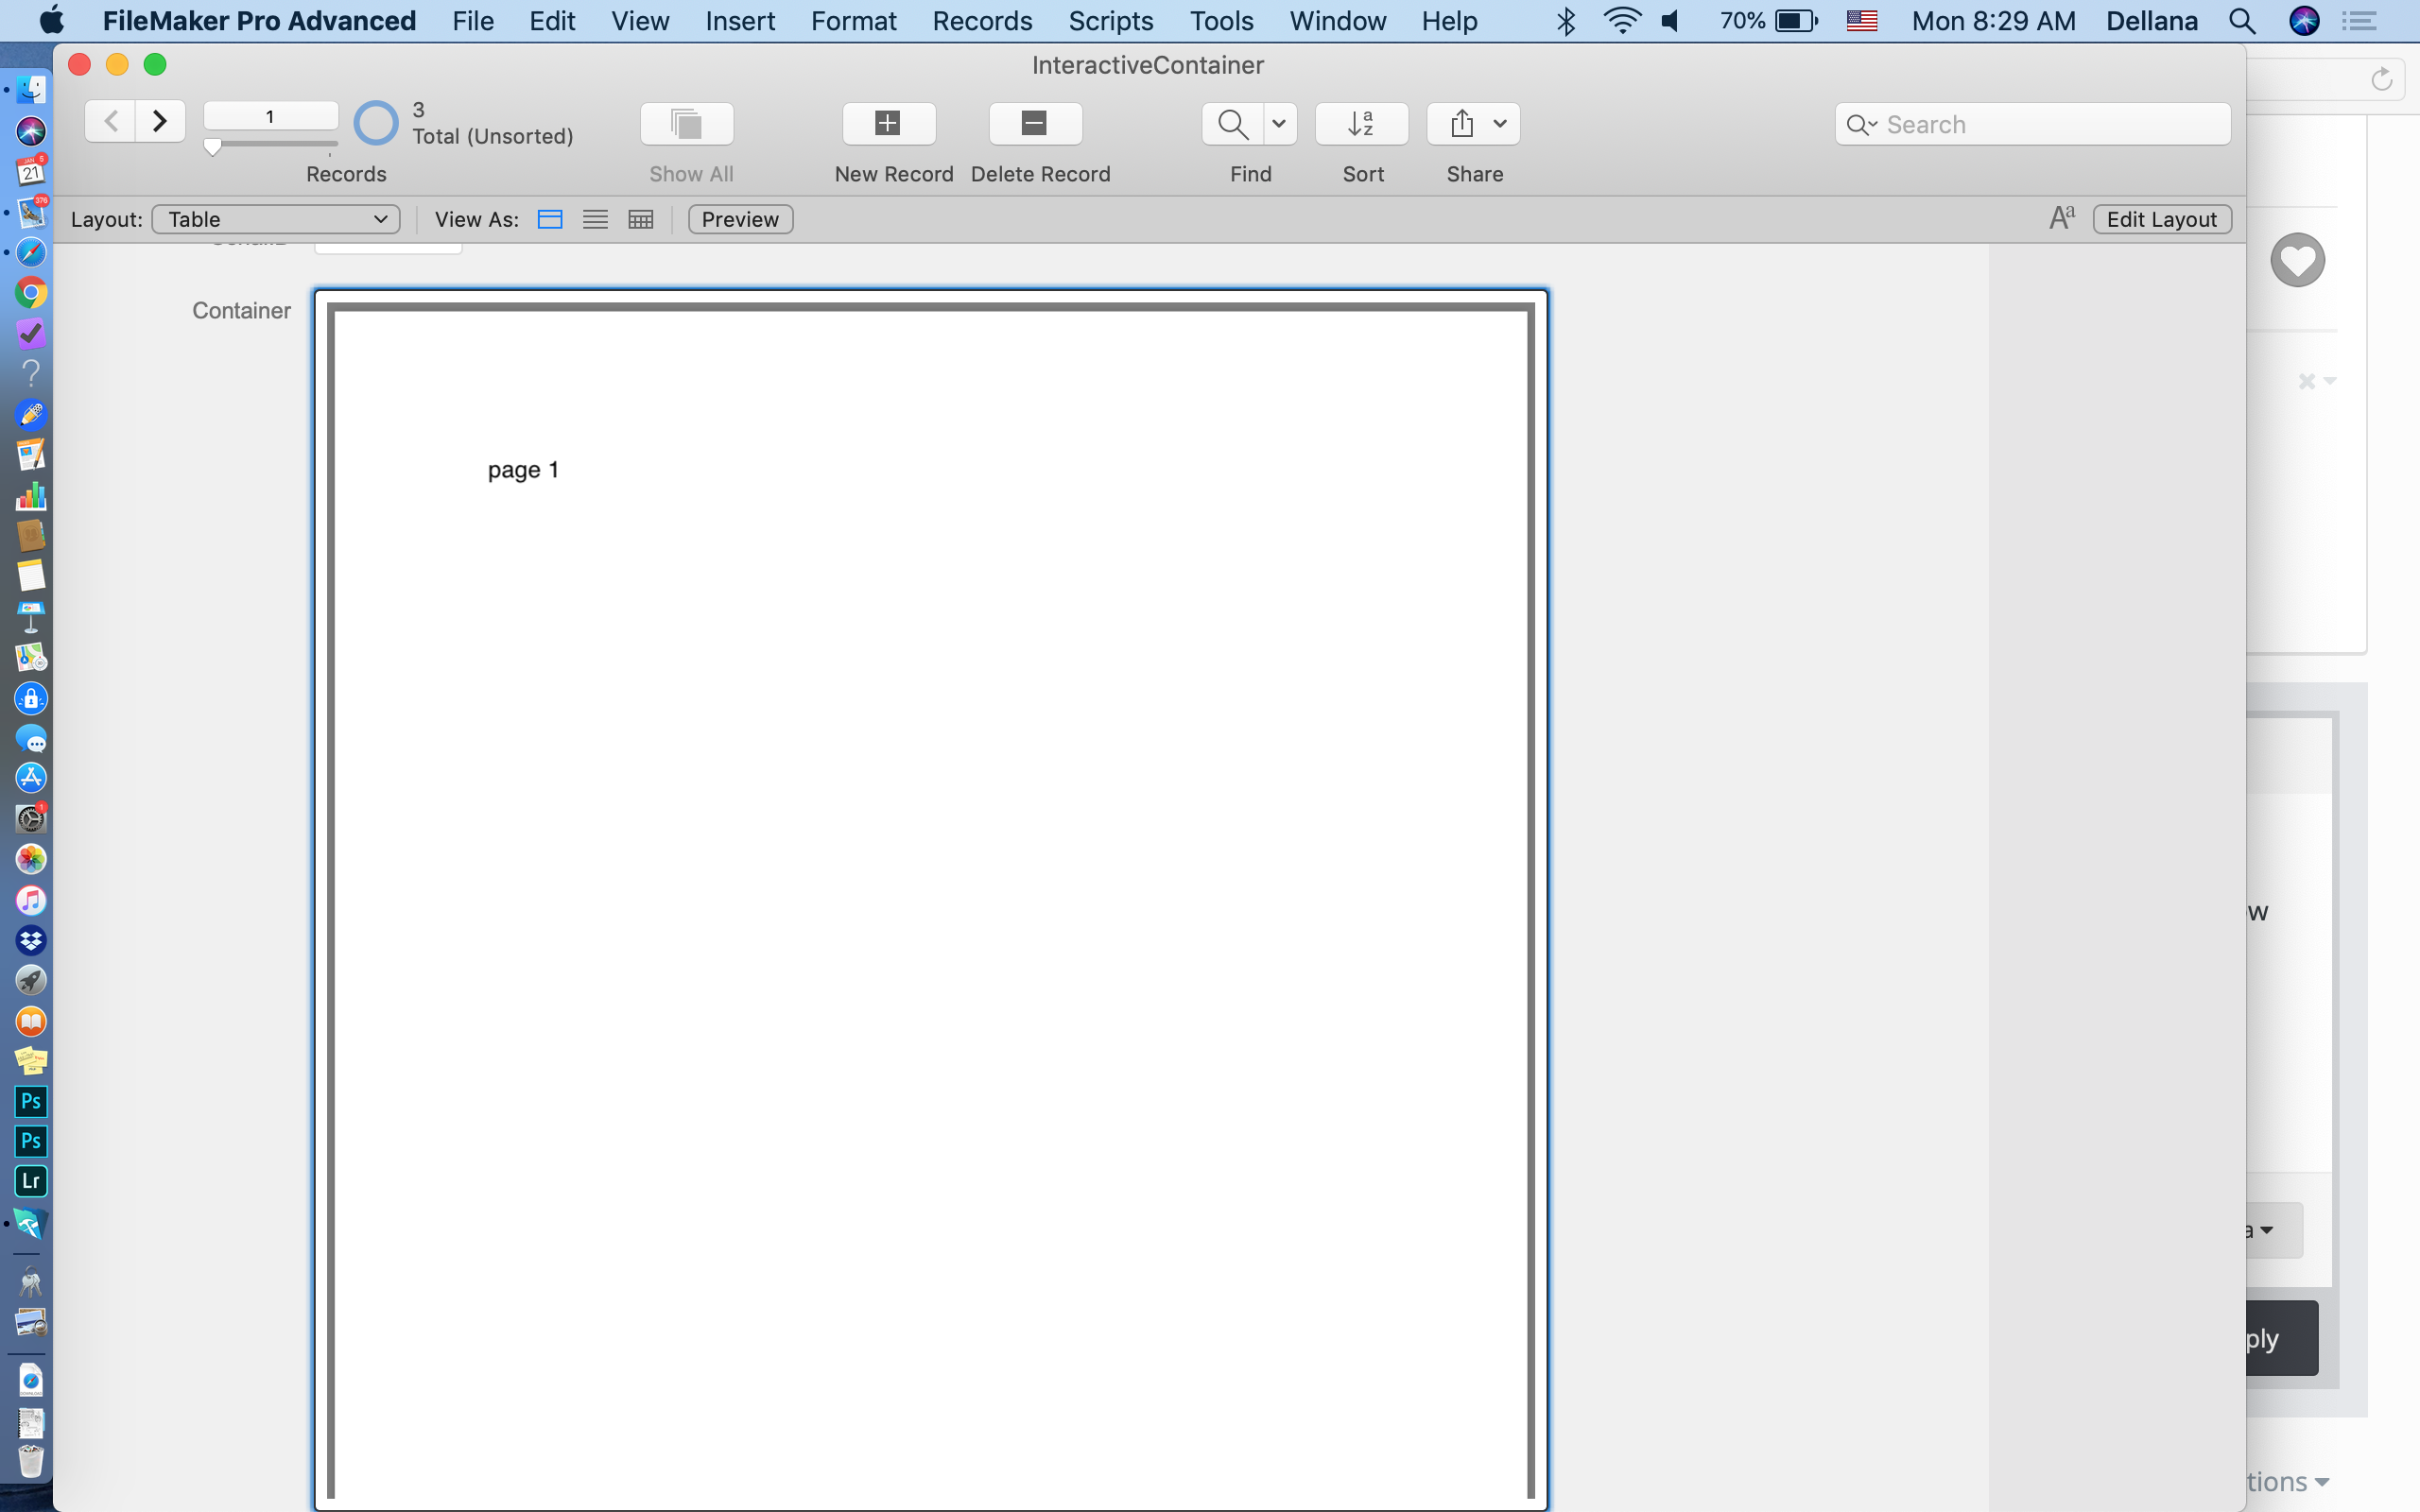Go to next record arrow
Viewport: 2420px width, 1512px height.
160,122
